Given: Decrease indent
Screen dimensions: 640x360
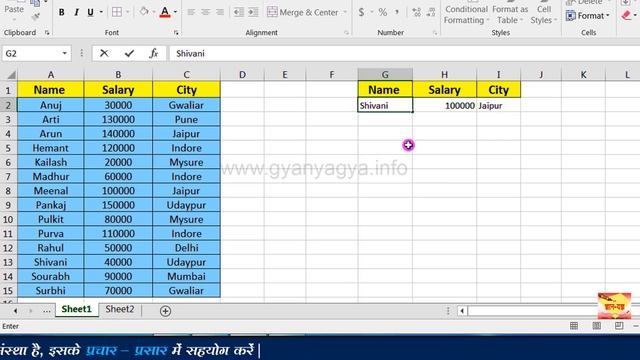Looking at the screenshot, I should [x=238, y=12].
